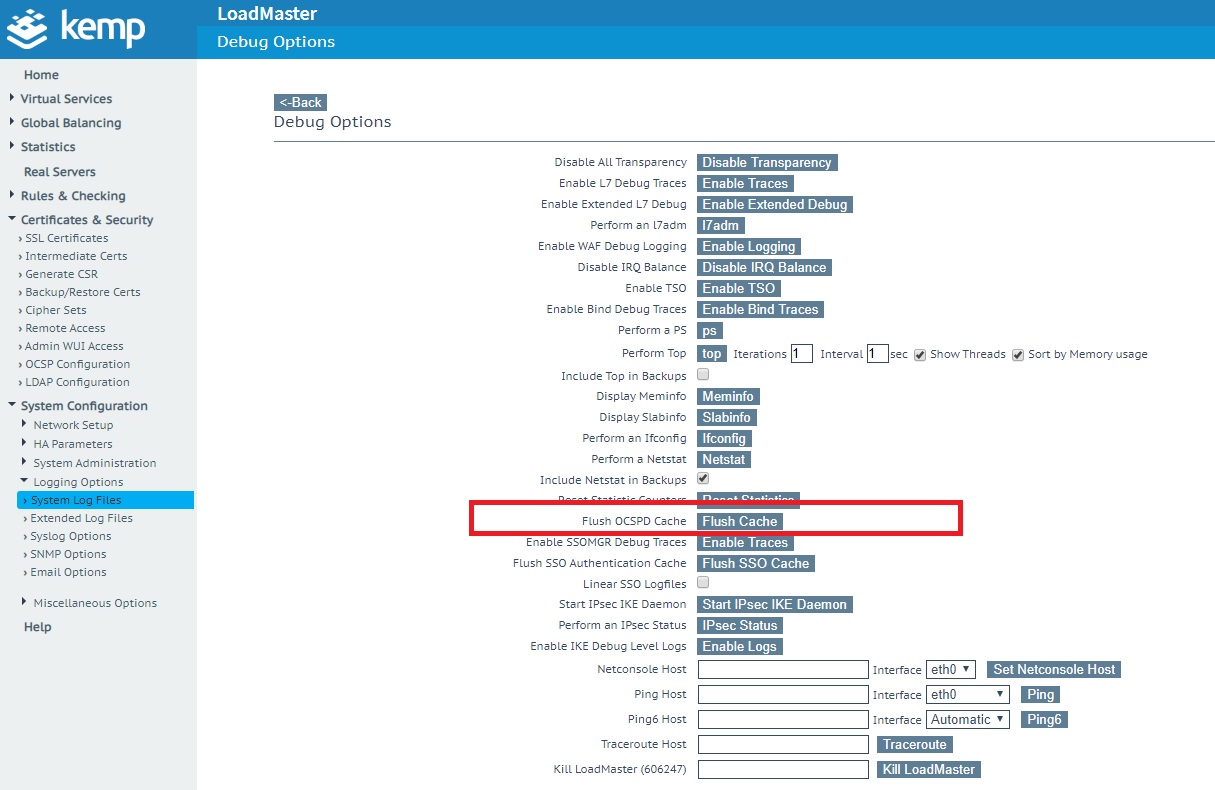Open Home in sidebar
The width and height of the screenshot is (1215, 790).
(41, 75)
